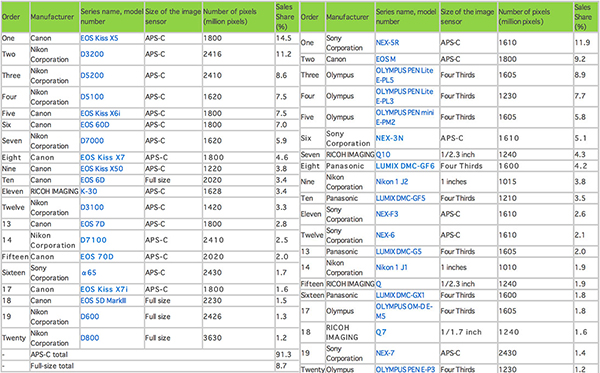Screen dimensions: 600x373
Task: Open the Nikon 1 J2 link
Action: point(391,182)
